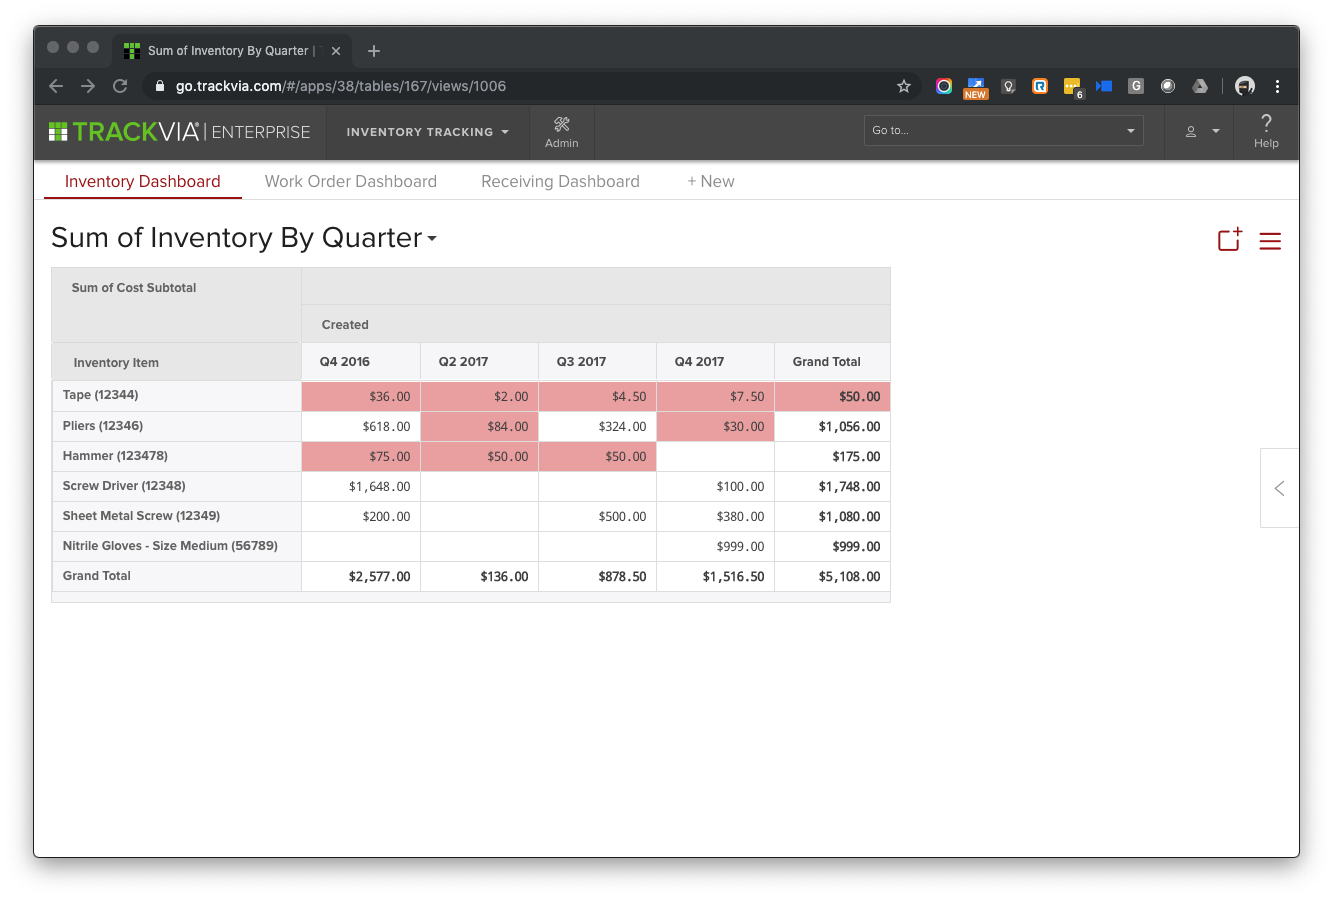Reload the page in browser
This screenshot has width=1333, height=899.
[x=120, y=86]
